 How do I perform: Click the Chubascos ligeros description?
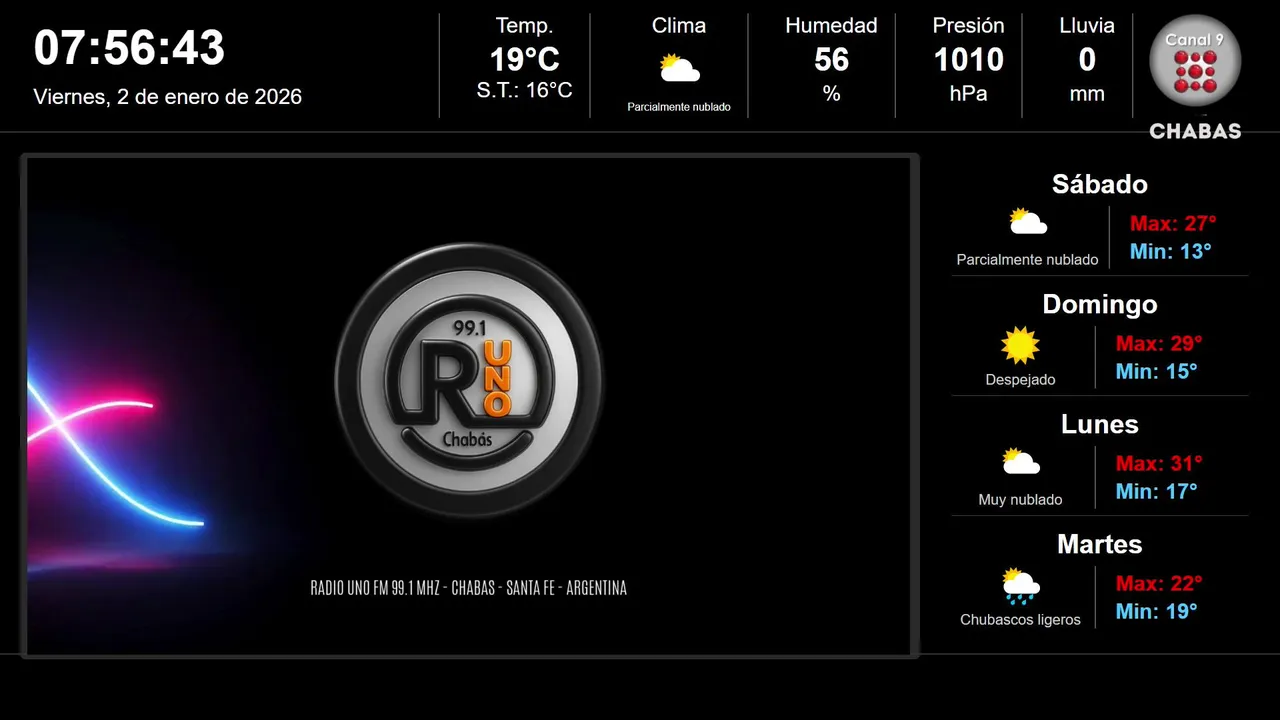[1020, 620]
